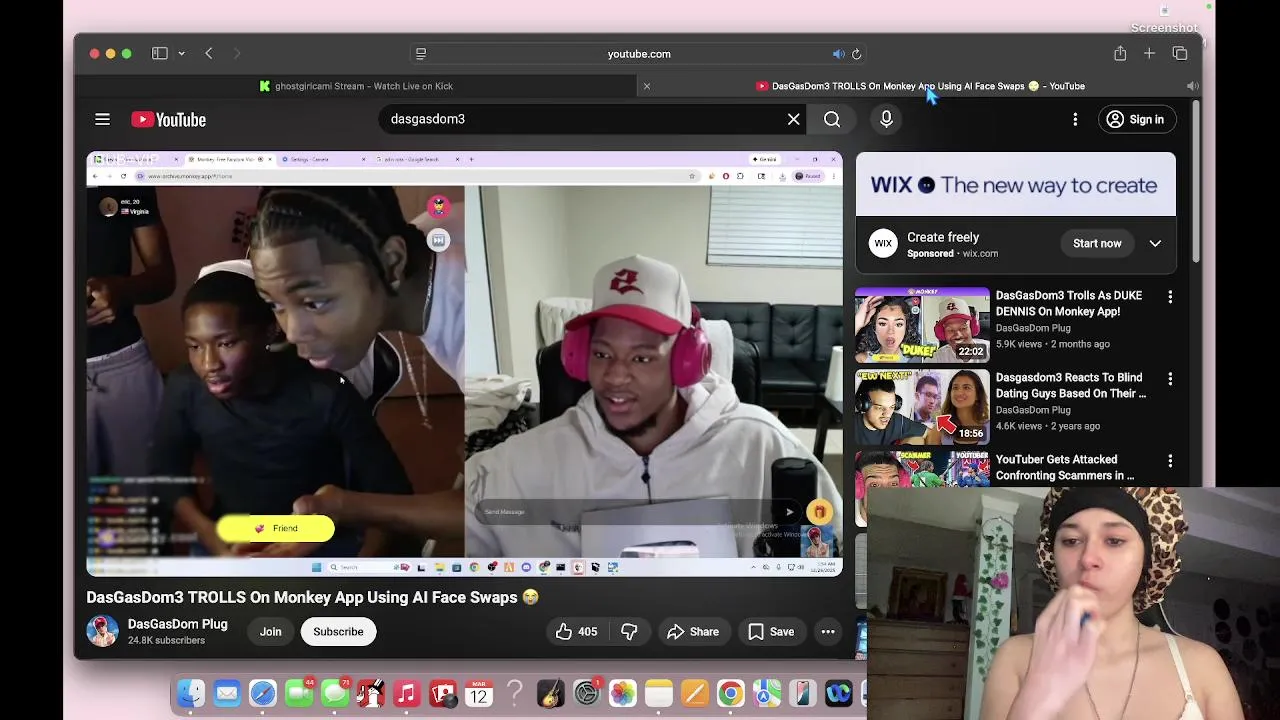1280x720 pixels.
Task: Open options menu for DUKE DENNIS video
Action: point(1170,297)
